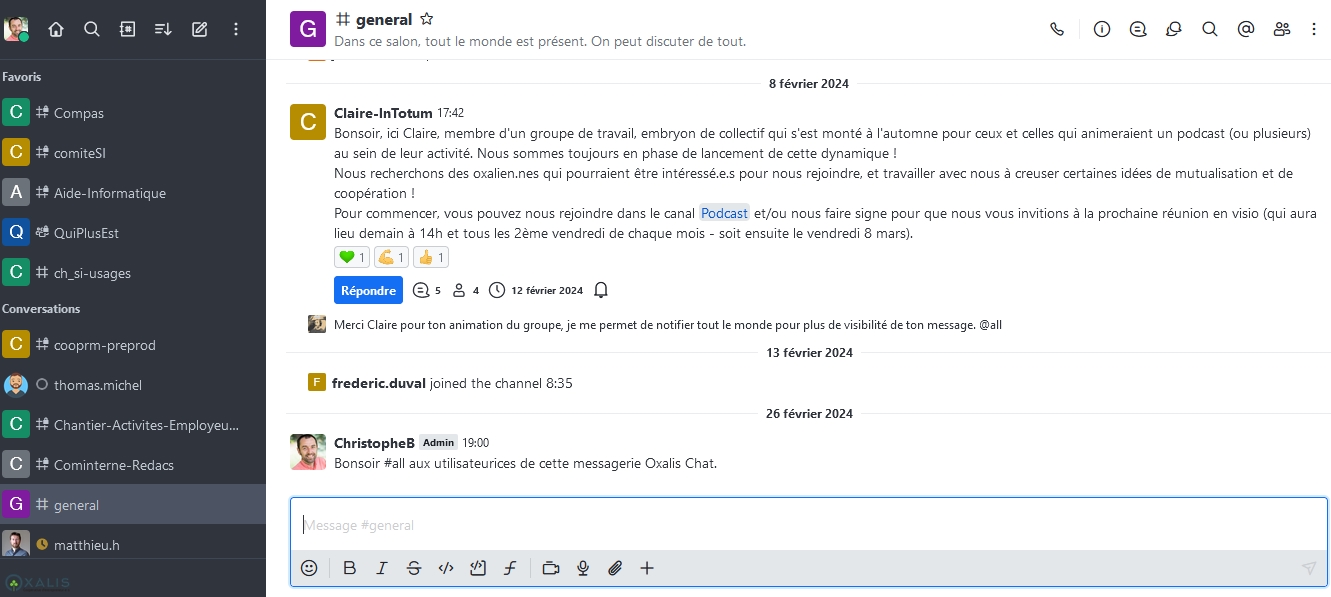1331x597 pixels.
Task: Open the Home page icon
Action: pos(56,30)
